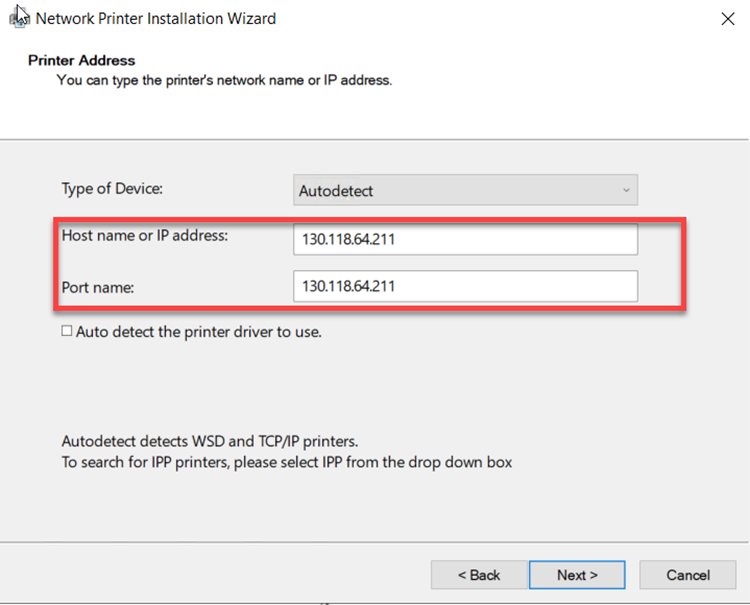Close the Network Printer Installation Wizard window

pyautogui.click(x=727, y=18)
